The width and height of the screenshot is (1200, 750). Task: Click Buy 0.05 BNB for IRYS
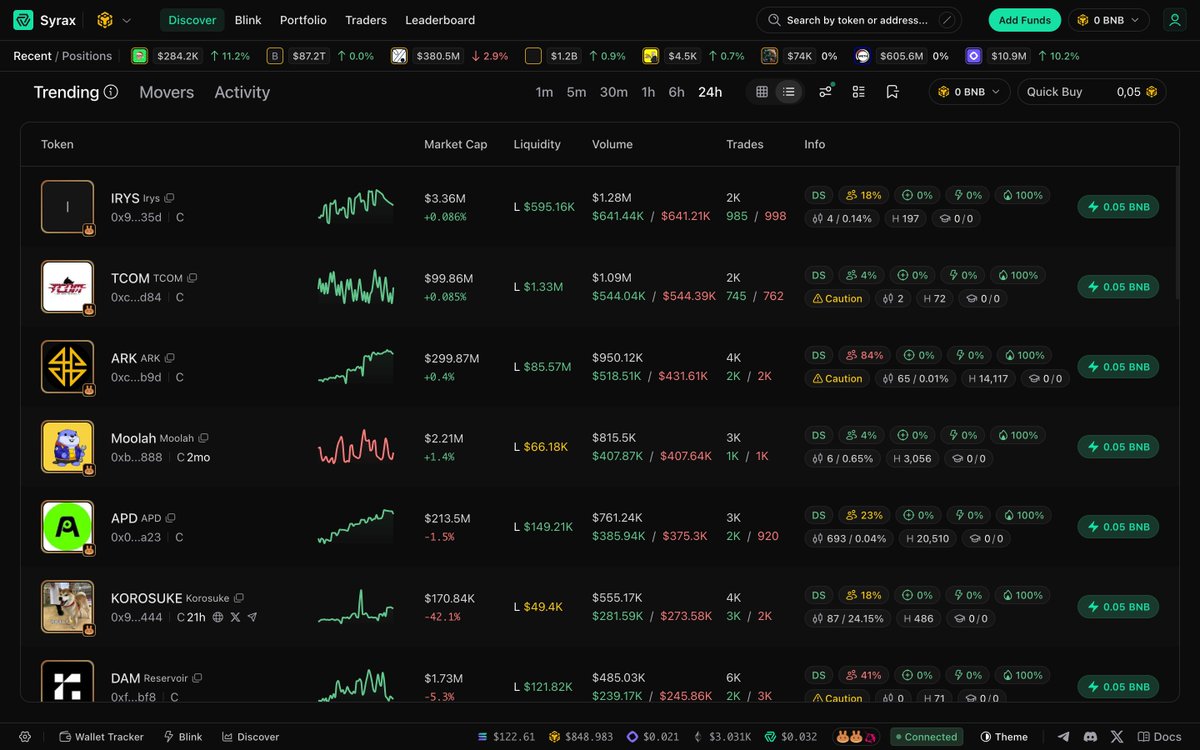pyautogui.click(x=1117, y=207)
